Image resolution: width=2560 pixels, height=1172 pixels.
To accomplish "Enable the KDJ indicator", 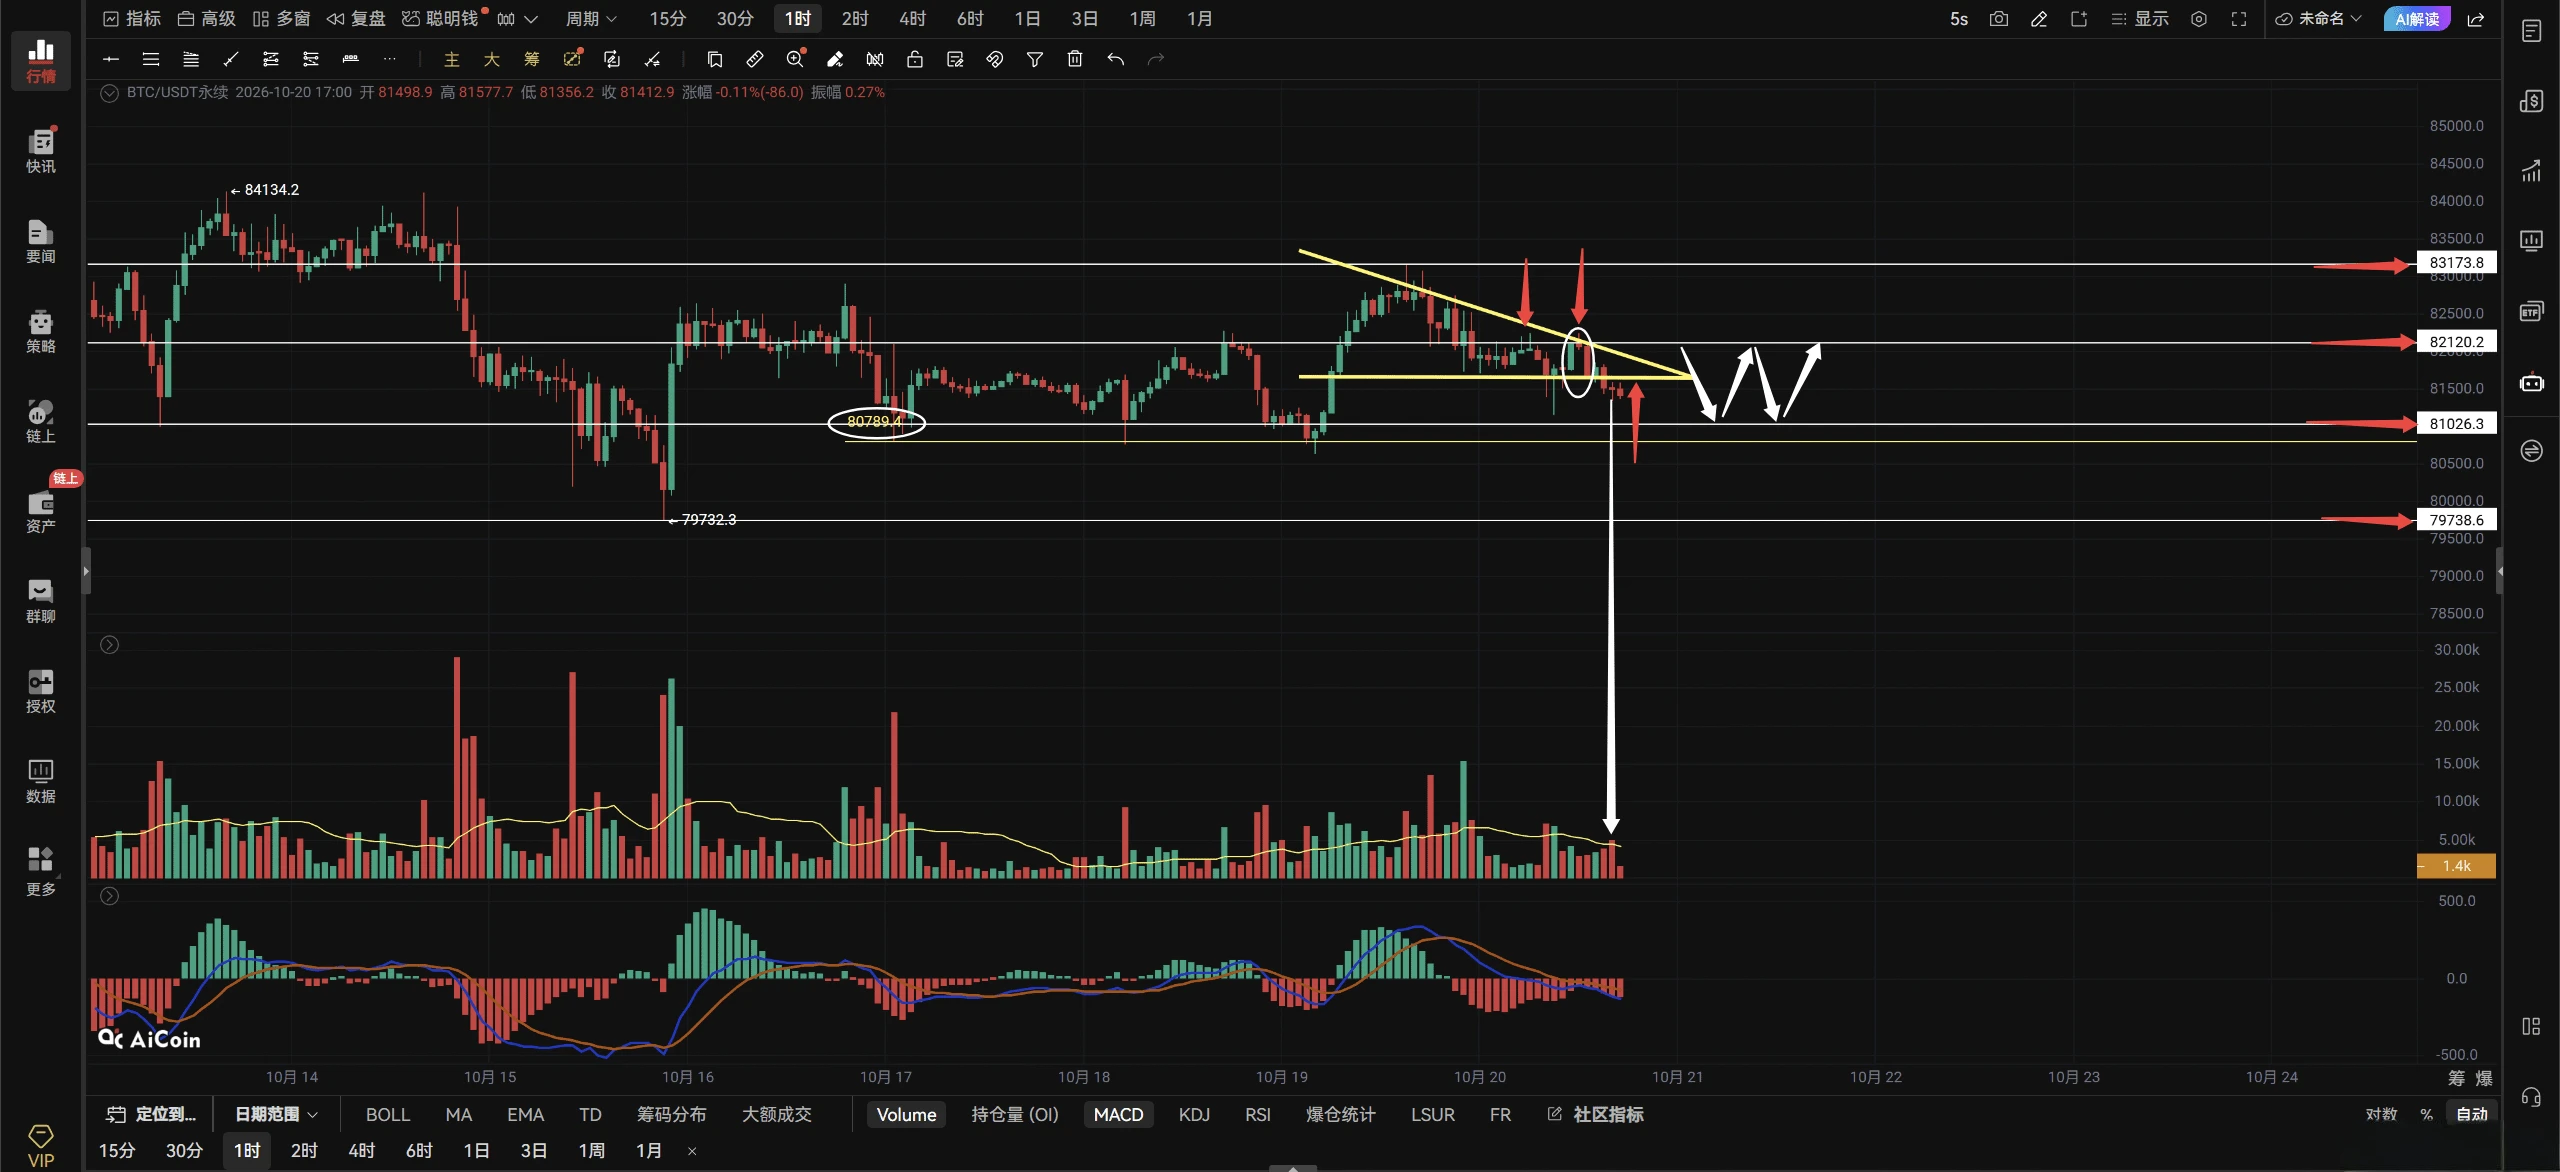I will point(1194,1114).
